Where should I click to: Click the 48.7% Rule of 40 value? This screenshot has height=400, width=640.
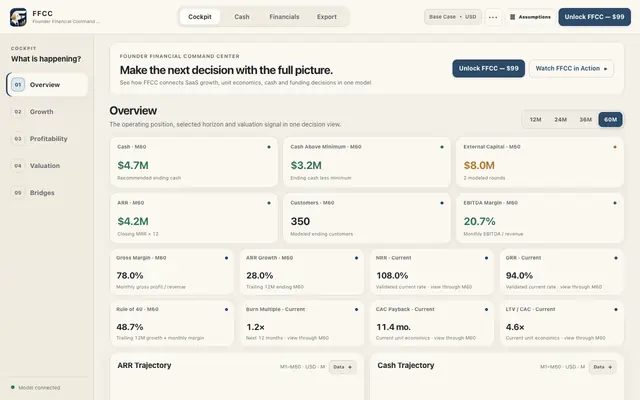(129, 327)
